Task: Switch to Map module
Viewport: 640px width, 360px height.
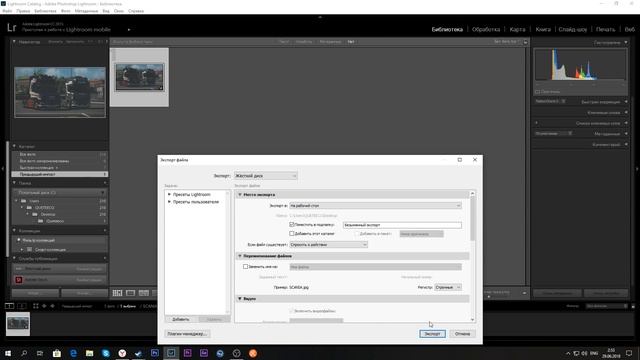Action: pos(517,29)
